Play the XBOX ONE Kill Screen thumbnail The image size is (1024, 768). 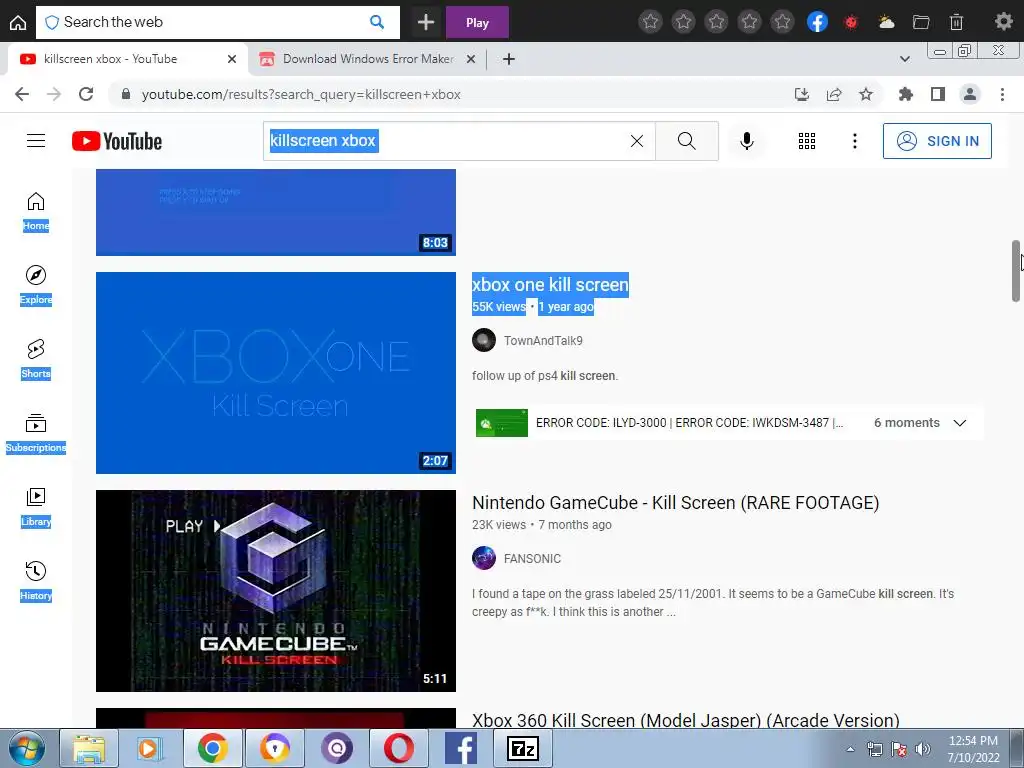click(x=276, y=373)
